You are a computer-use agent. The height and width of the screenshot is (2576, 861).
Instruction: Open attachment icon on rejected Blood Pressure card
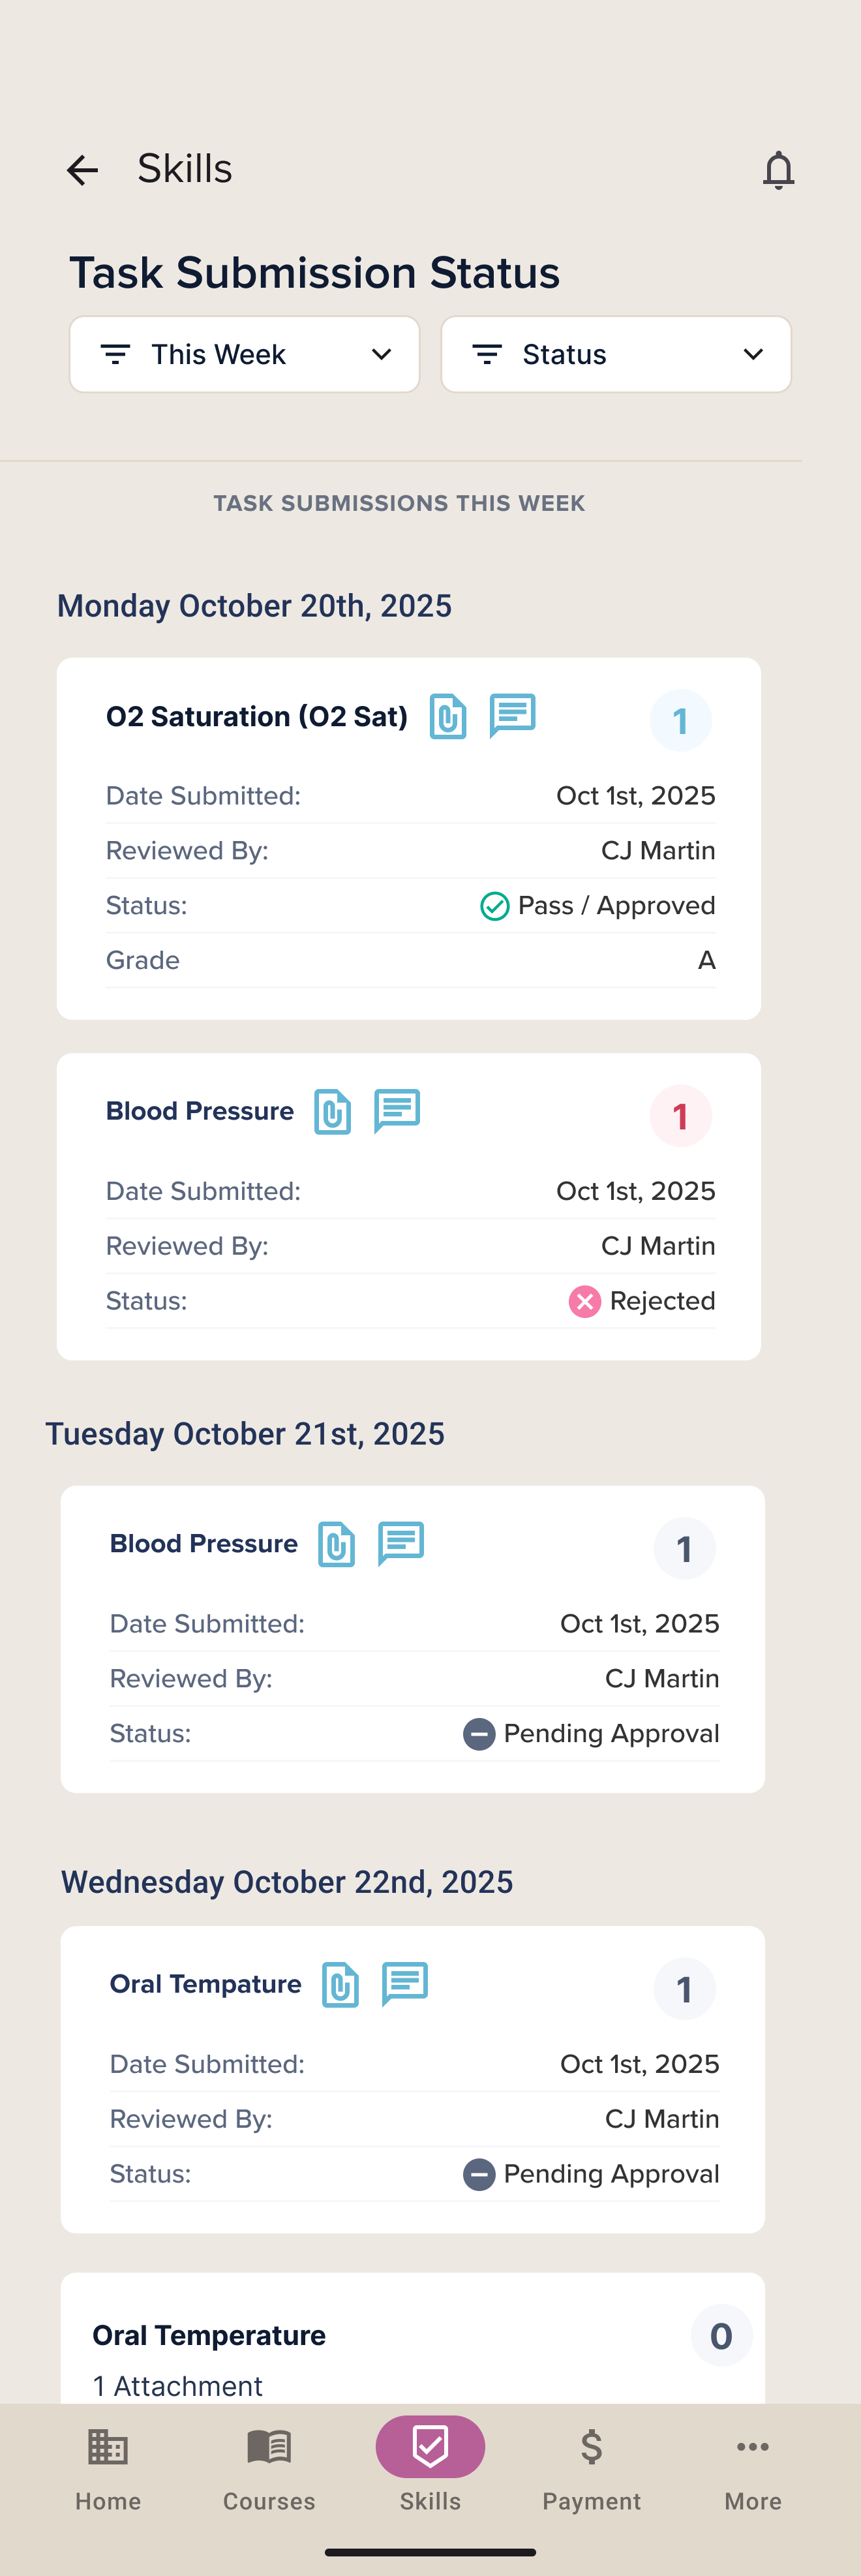333,1111
